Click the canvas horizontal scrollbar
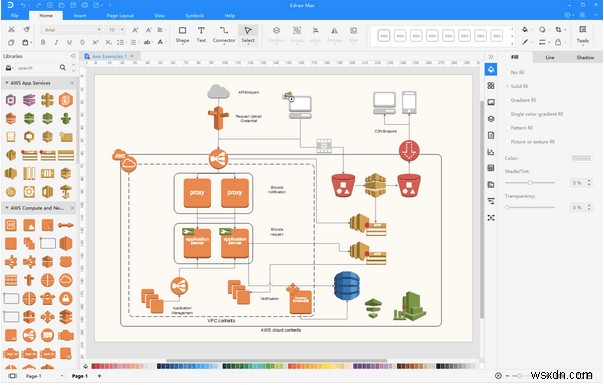 276,361
